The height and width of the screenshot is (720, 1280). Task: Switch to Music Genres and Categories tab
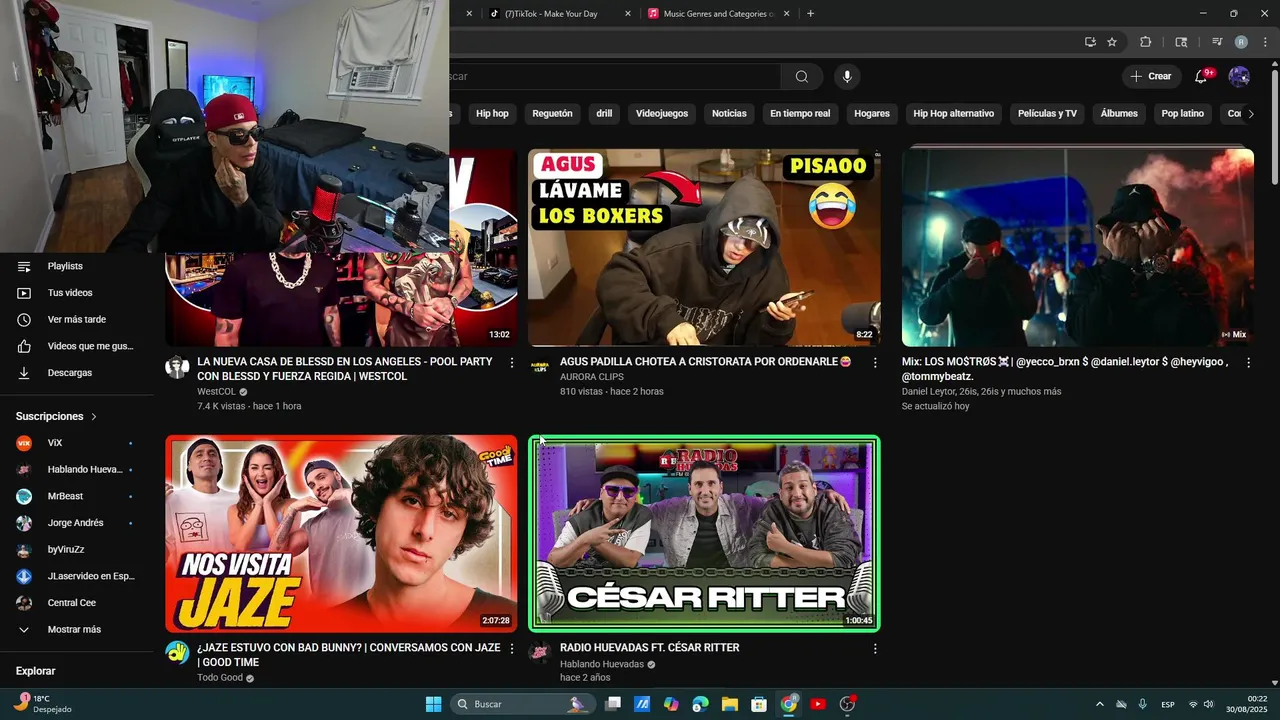(720, 14)
